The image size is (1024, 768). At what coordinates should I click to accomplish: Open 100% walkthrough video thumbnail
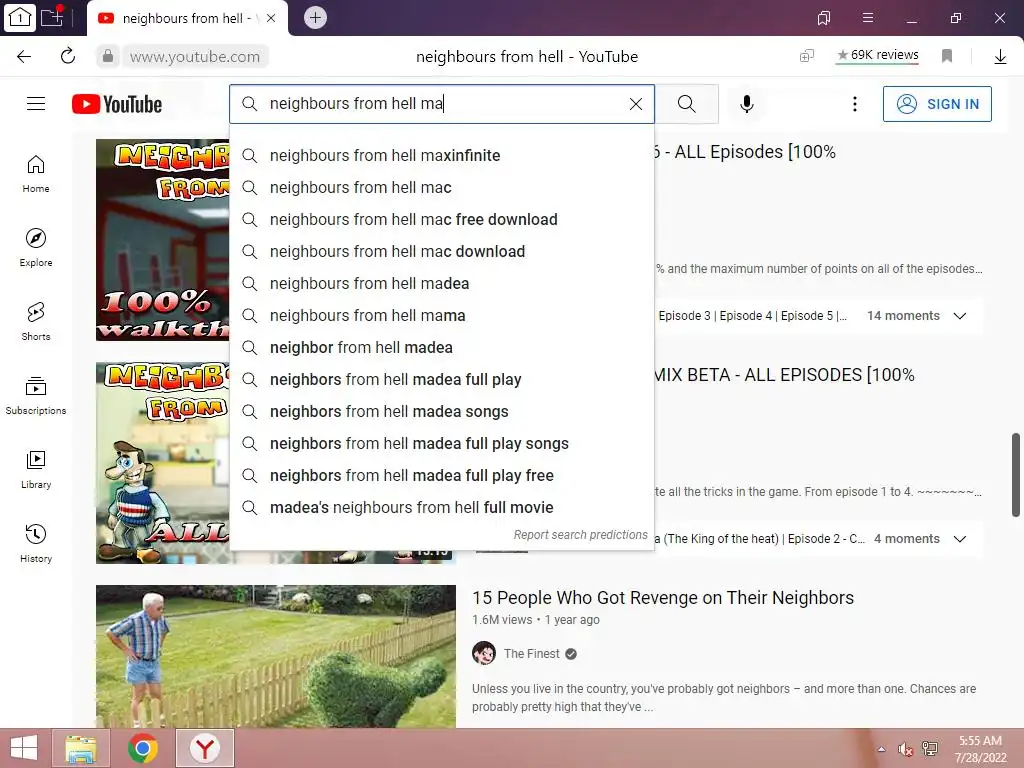click(163, 240)
